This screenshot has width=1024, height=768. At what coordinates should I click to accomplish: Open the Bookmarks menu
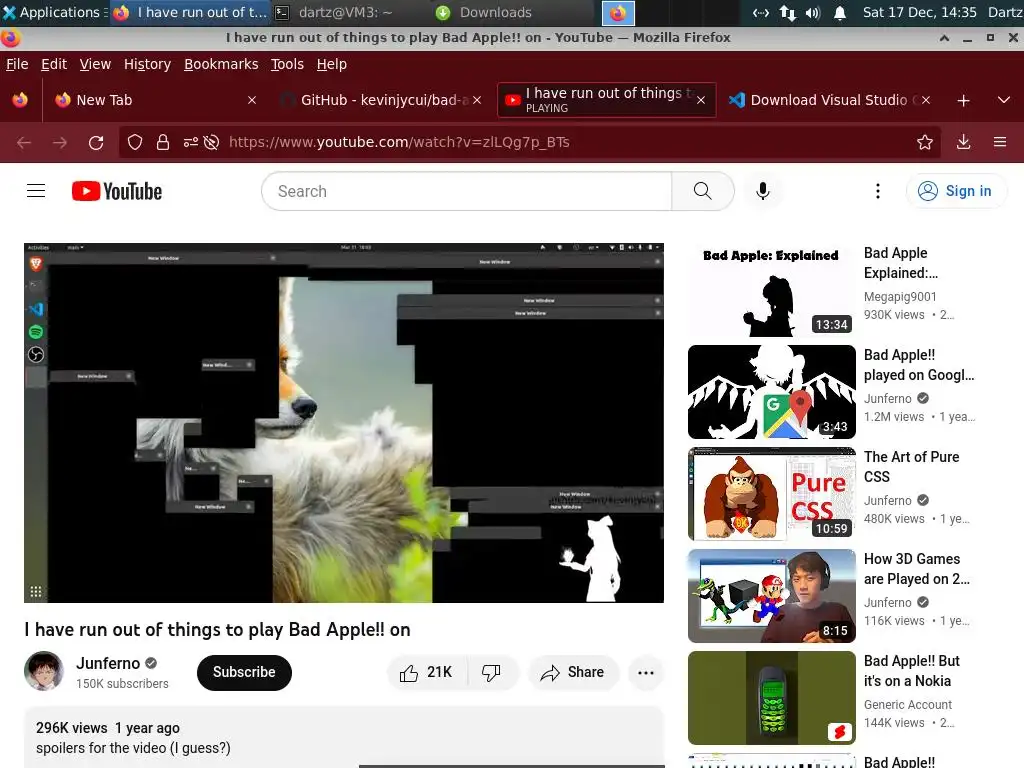(x=221, y=64)
